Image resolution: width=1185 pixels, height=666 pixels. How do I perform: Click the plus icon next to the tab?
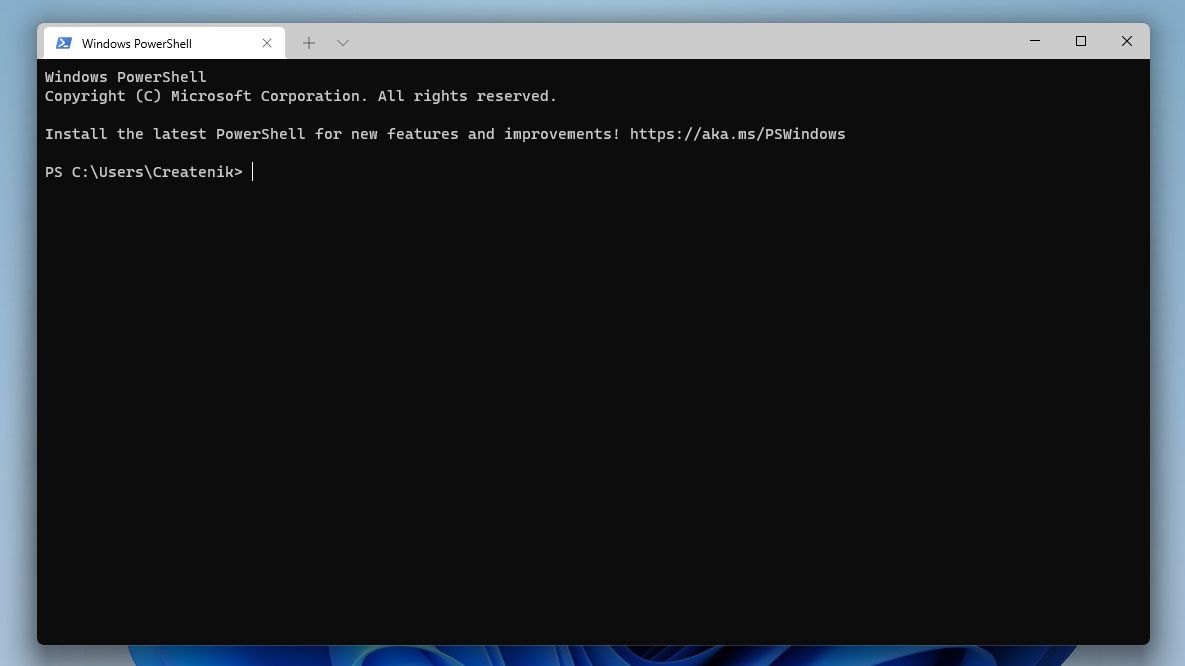tap(309, 43)
